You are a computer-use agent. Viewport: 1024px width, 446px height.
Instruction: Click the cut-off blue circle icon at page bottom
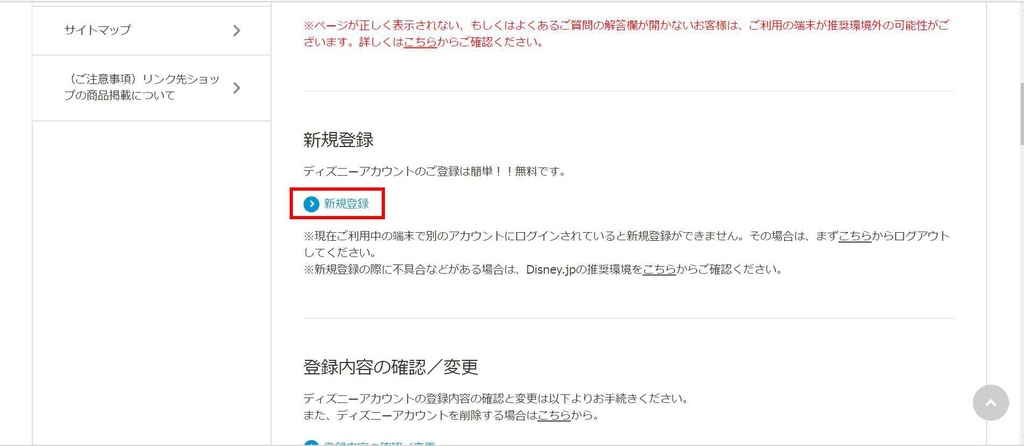pyautogui.click(x=312, y=444)
